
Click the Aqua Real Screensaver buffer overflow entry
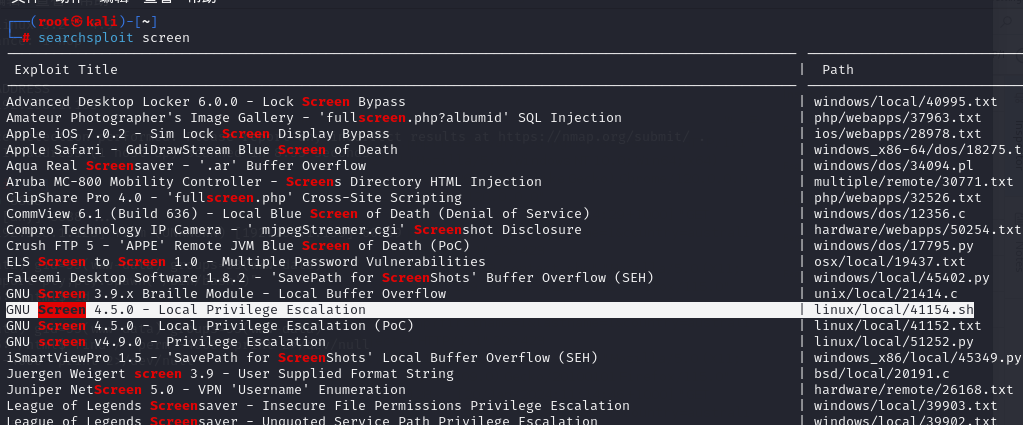(x=186, y=166)
